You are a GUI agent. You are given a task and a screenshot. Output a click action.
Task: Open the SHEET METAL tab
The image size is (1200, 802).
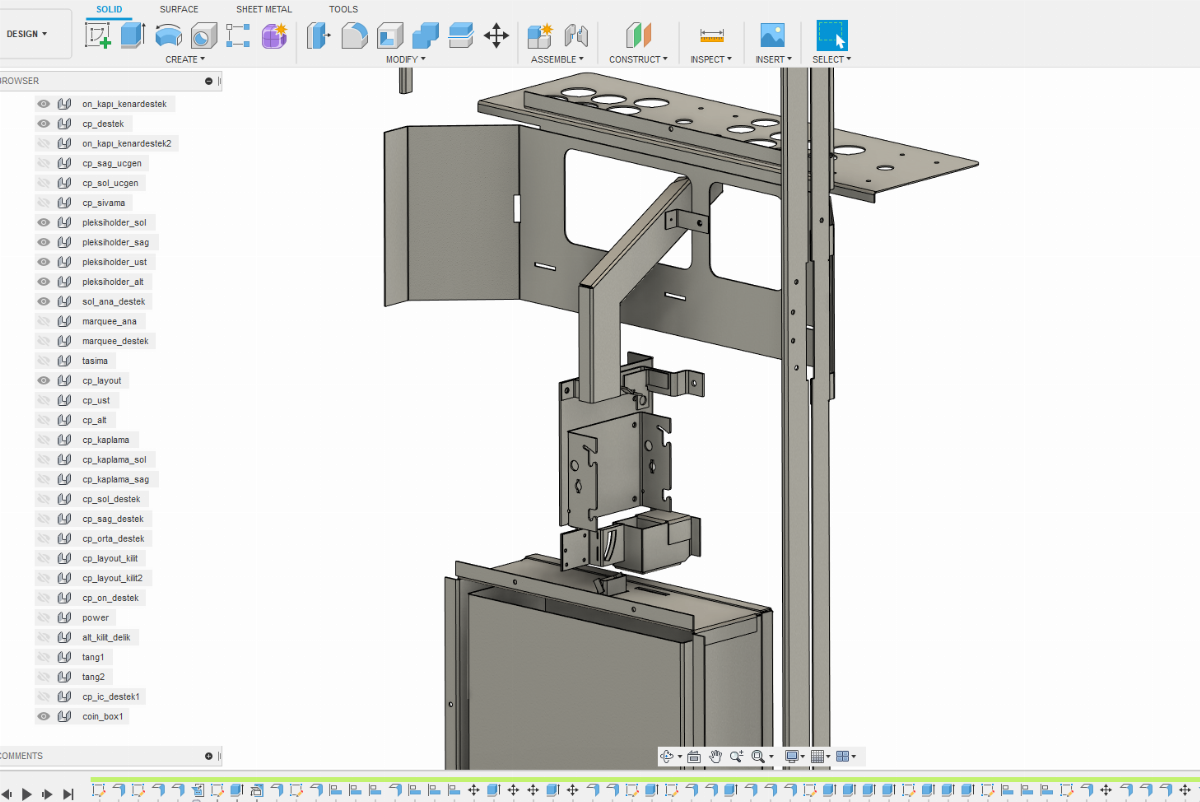[264, 9]
